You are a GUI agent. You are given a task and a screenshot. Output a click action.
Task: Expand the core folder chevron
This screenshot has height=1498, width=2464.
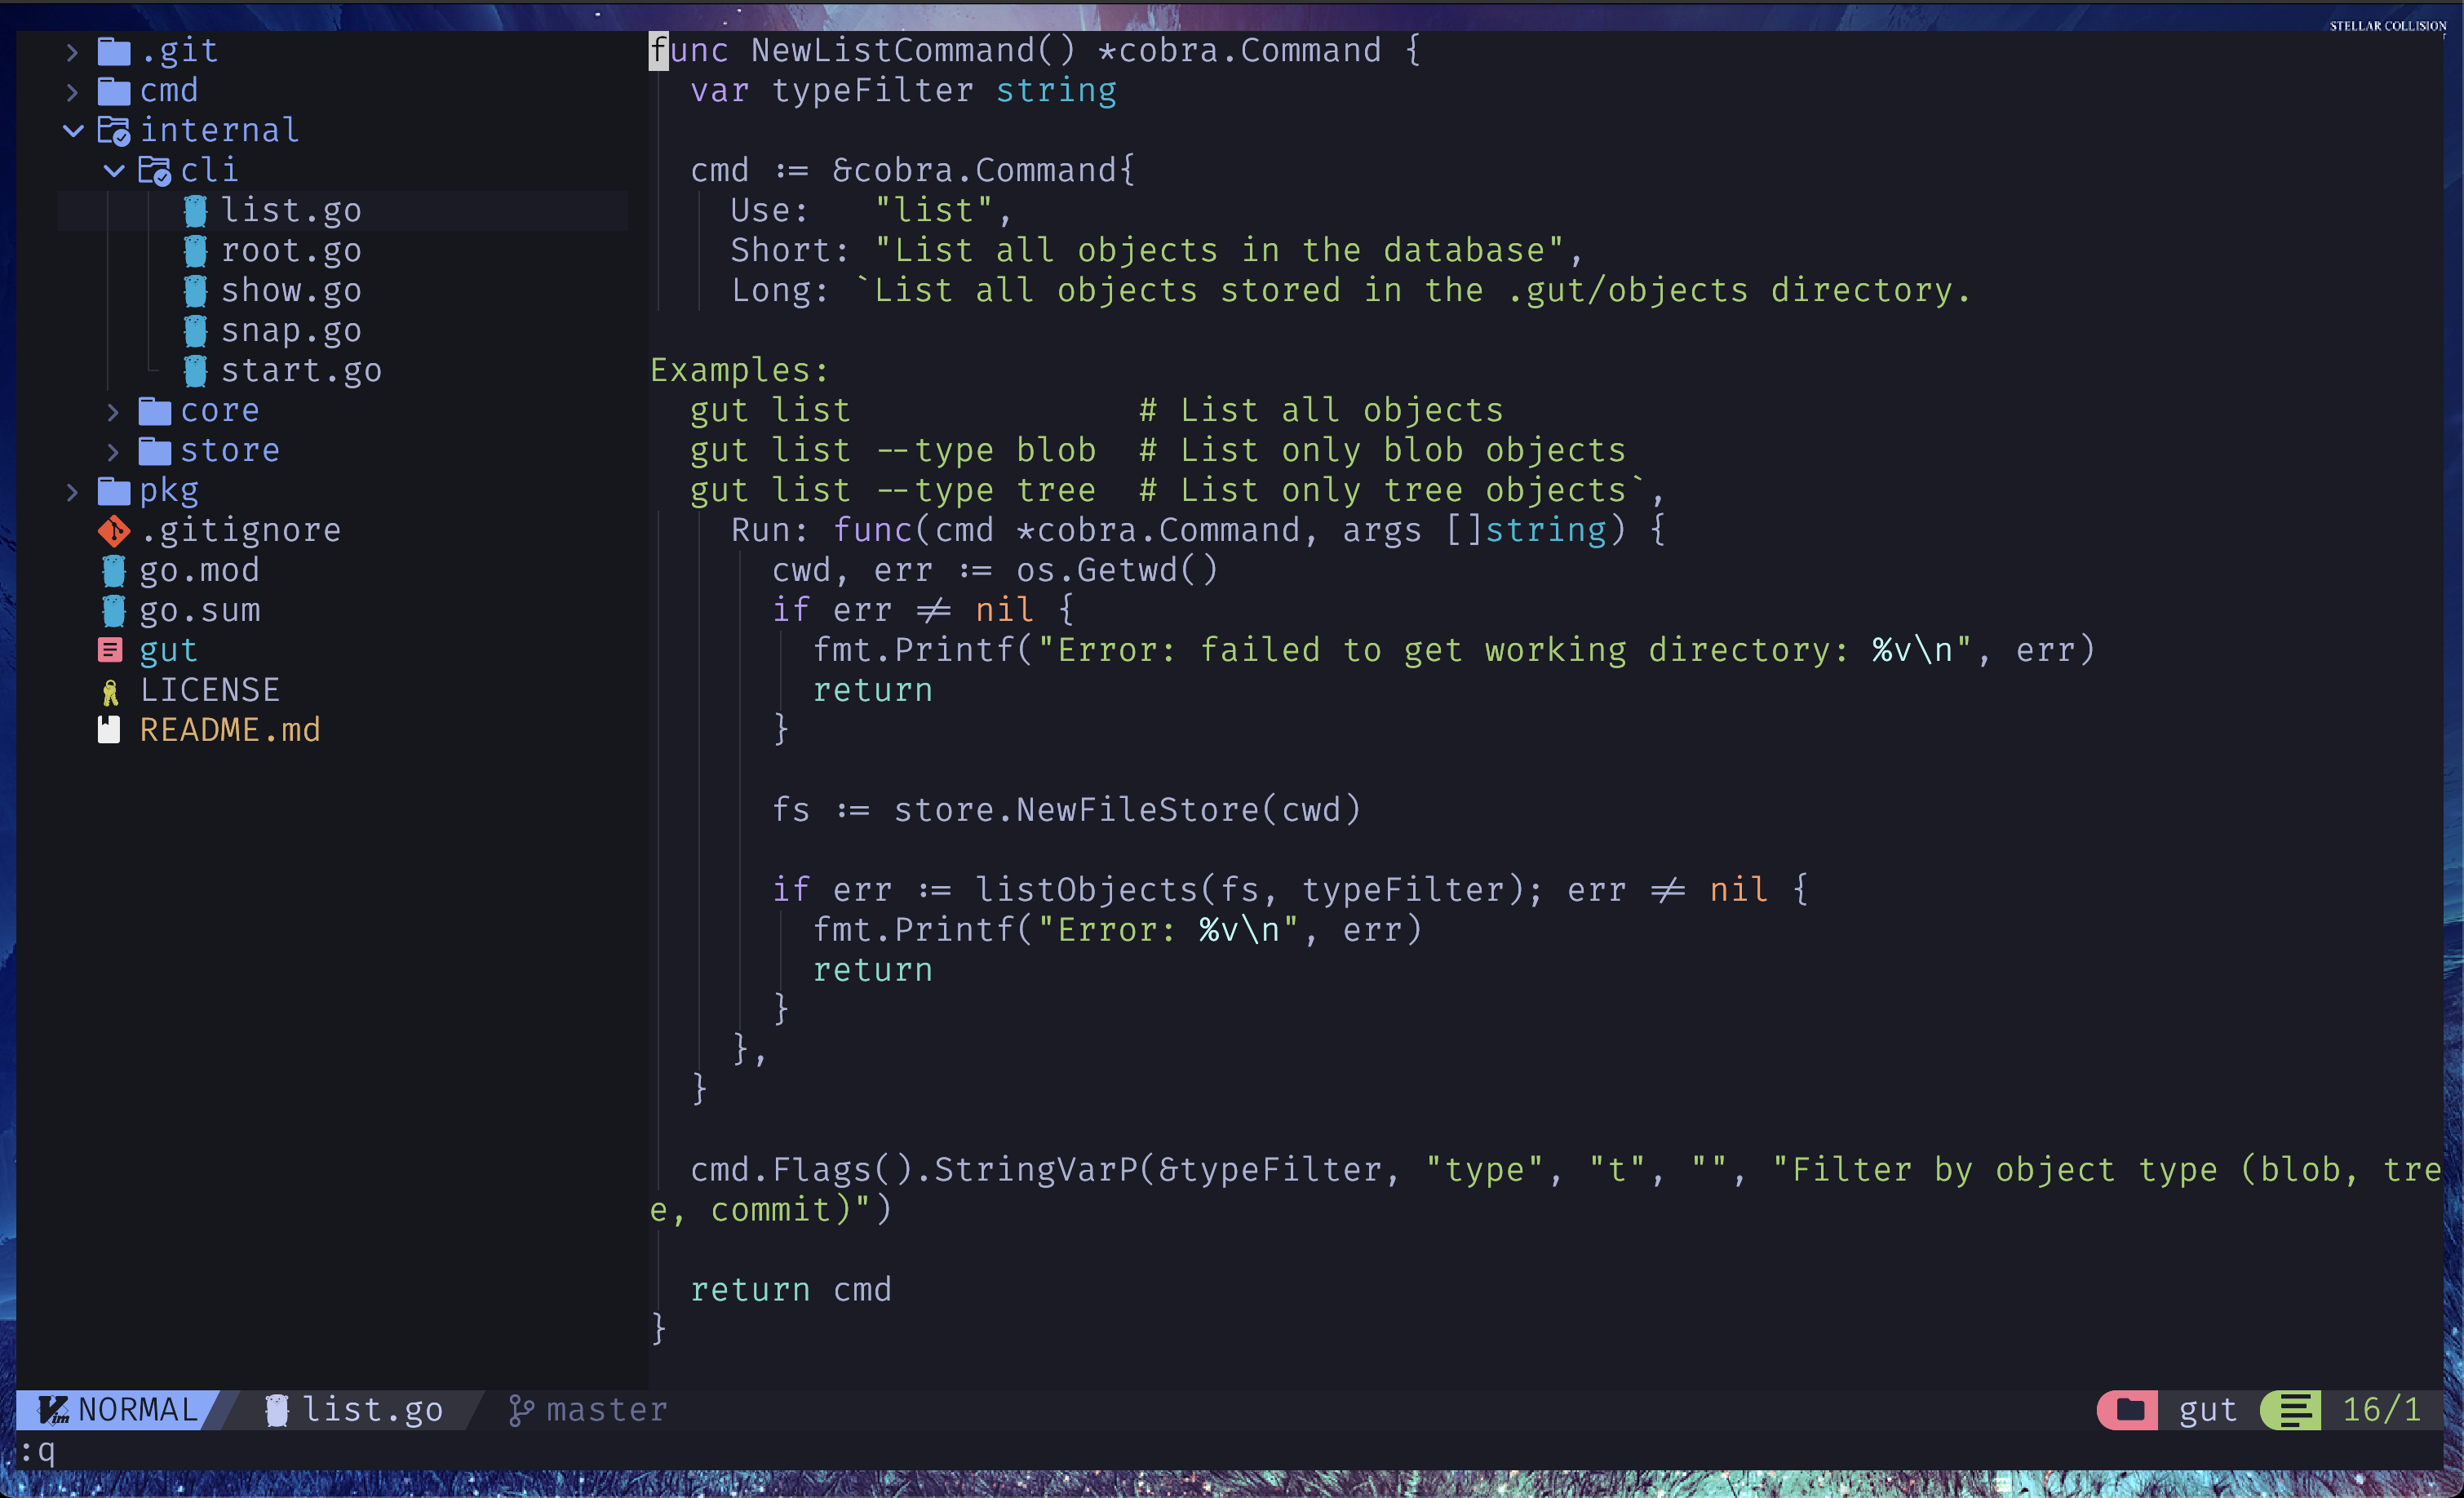[113, 411]
